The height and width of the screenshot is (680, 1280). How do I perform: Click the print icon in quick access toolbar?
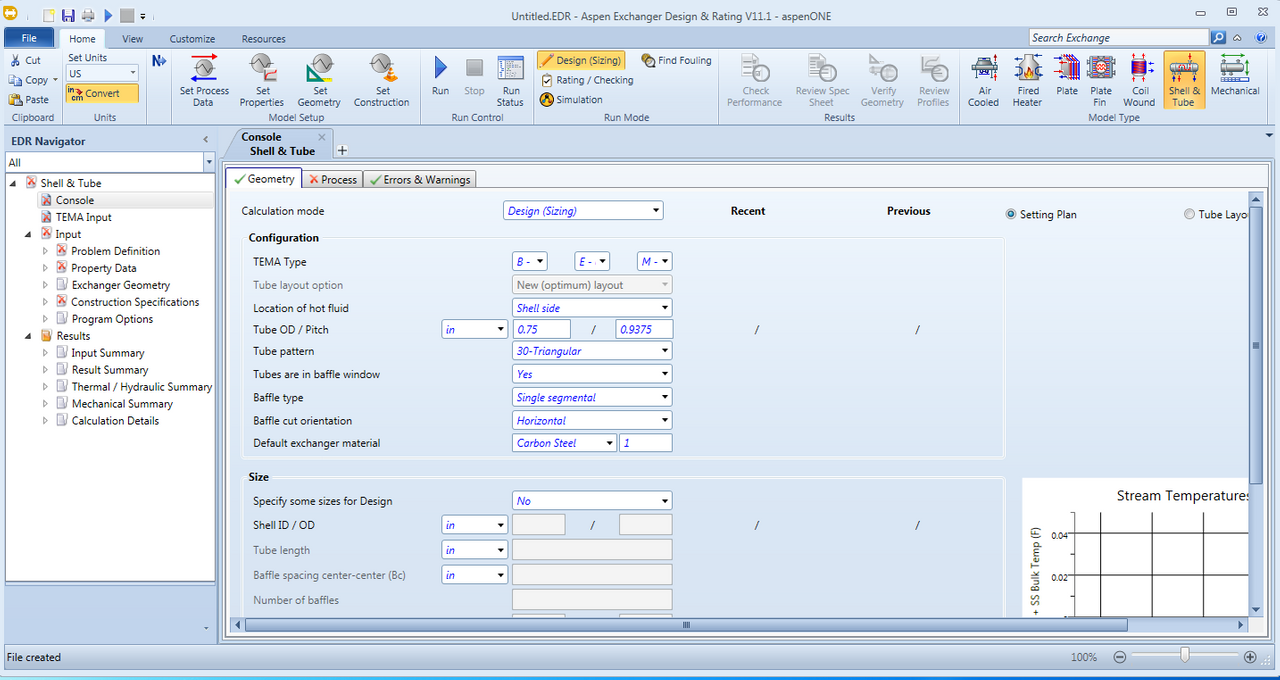pos(88,16)
